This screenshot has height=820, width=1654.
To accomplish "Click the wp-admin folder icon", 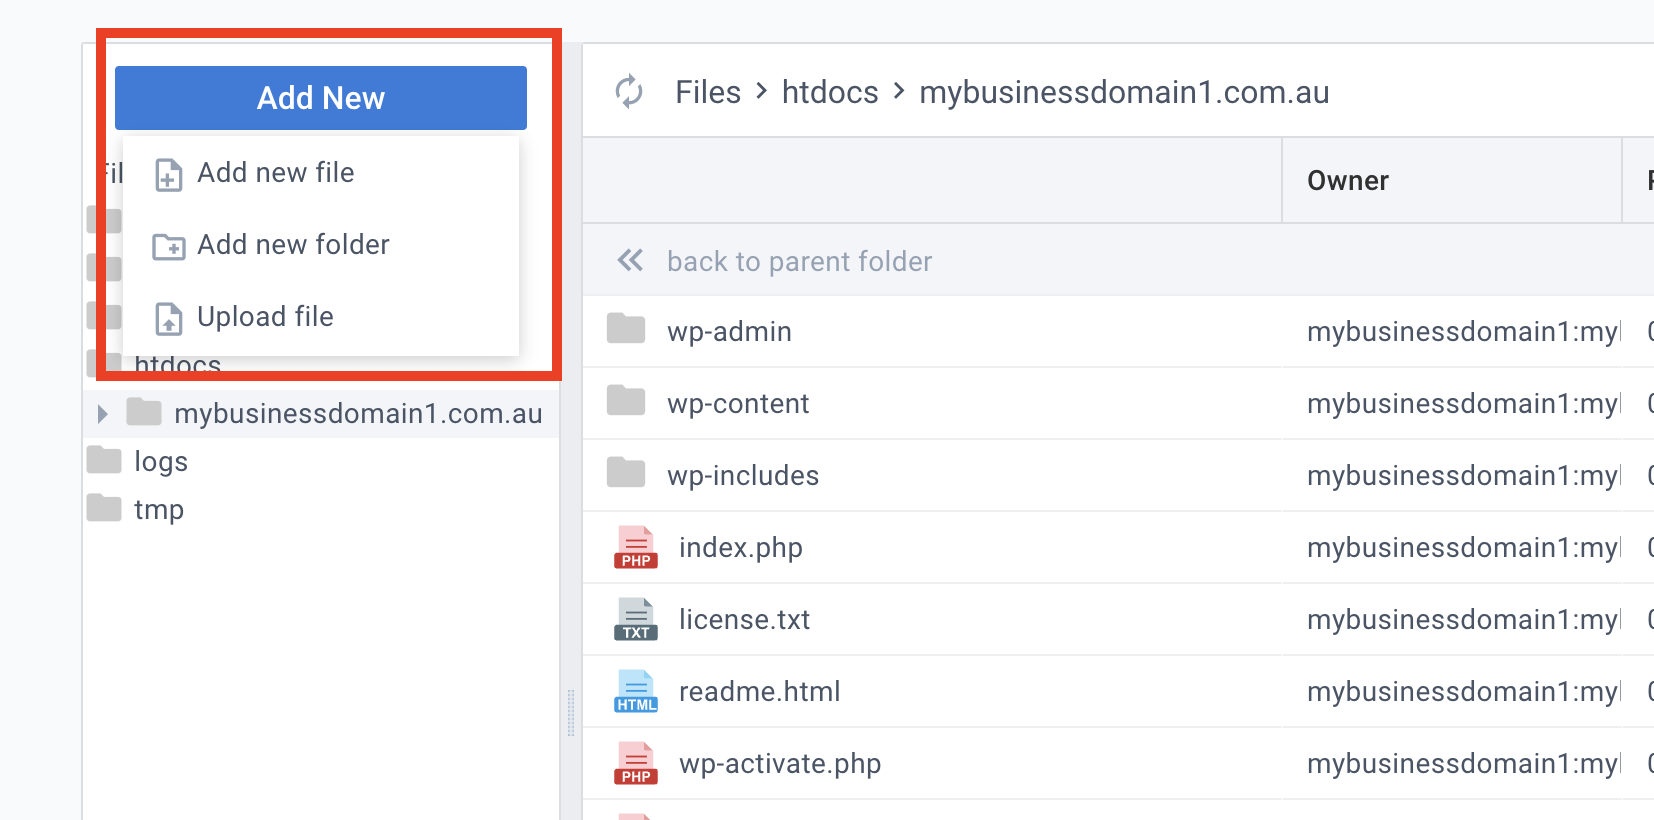I will point(626,329).
